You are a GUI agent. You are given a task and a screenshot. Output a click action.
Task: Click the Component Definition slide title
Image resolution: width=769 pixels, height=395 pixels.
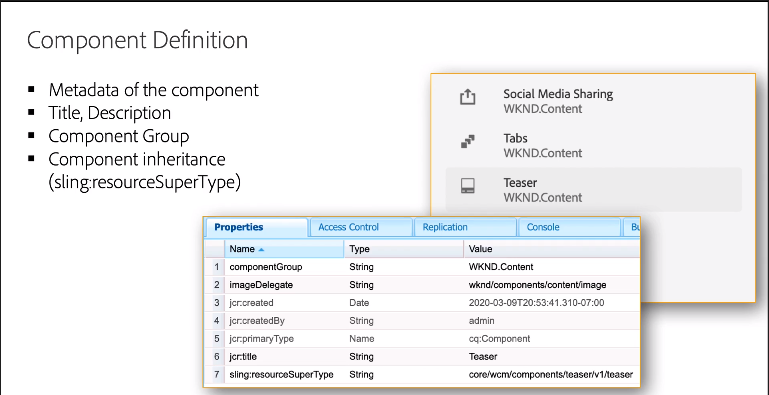coord(137,41)
